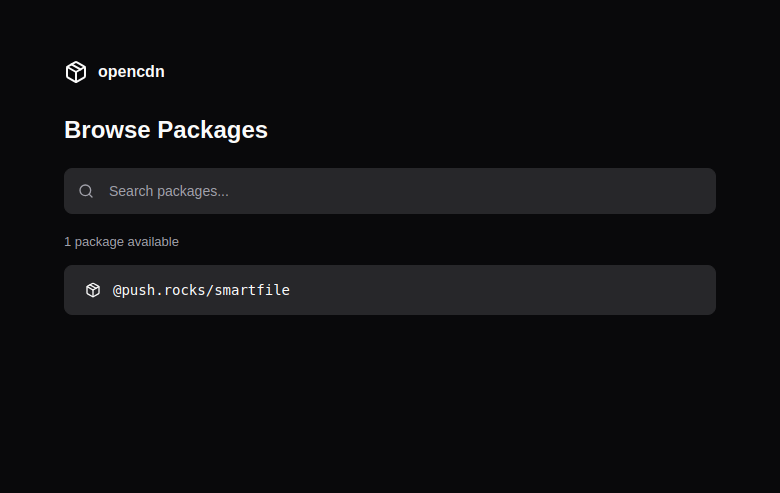Click the opencdn cube logo icon
This screenshot has width=780, height=493.
(76, 72)
